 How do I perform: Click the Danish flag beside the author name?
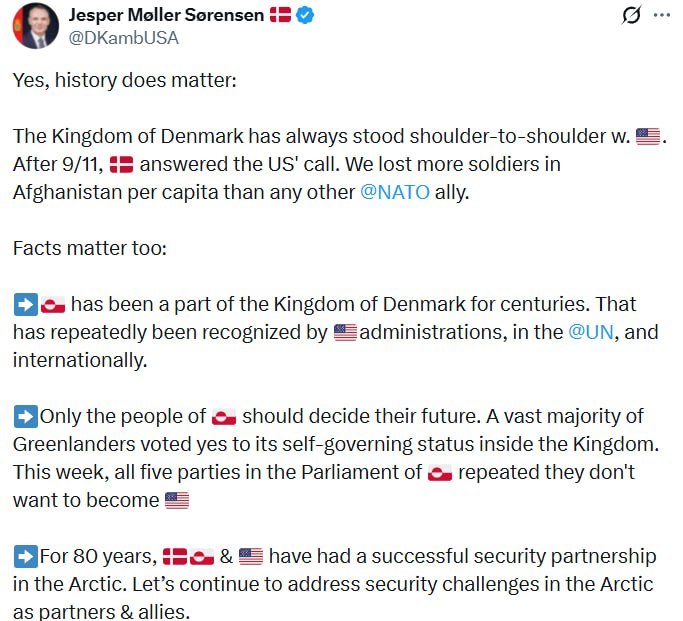tap(280, 16)
